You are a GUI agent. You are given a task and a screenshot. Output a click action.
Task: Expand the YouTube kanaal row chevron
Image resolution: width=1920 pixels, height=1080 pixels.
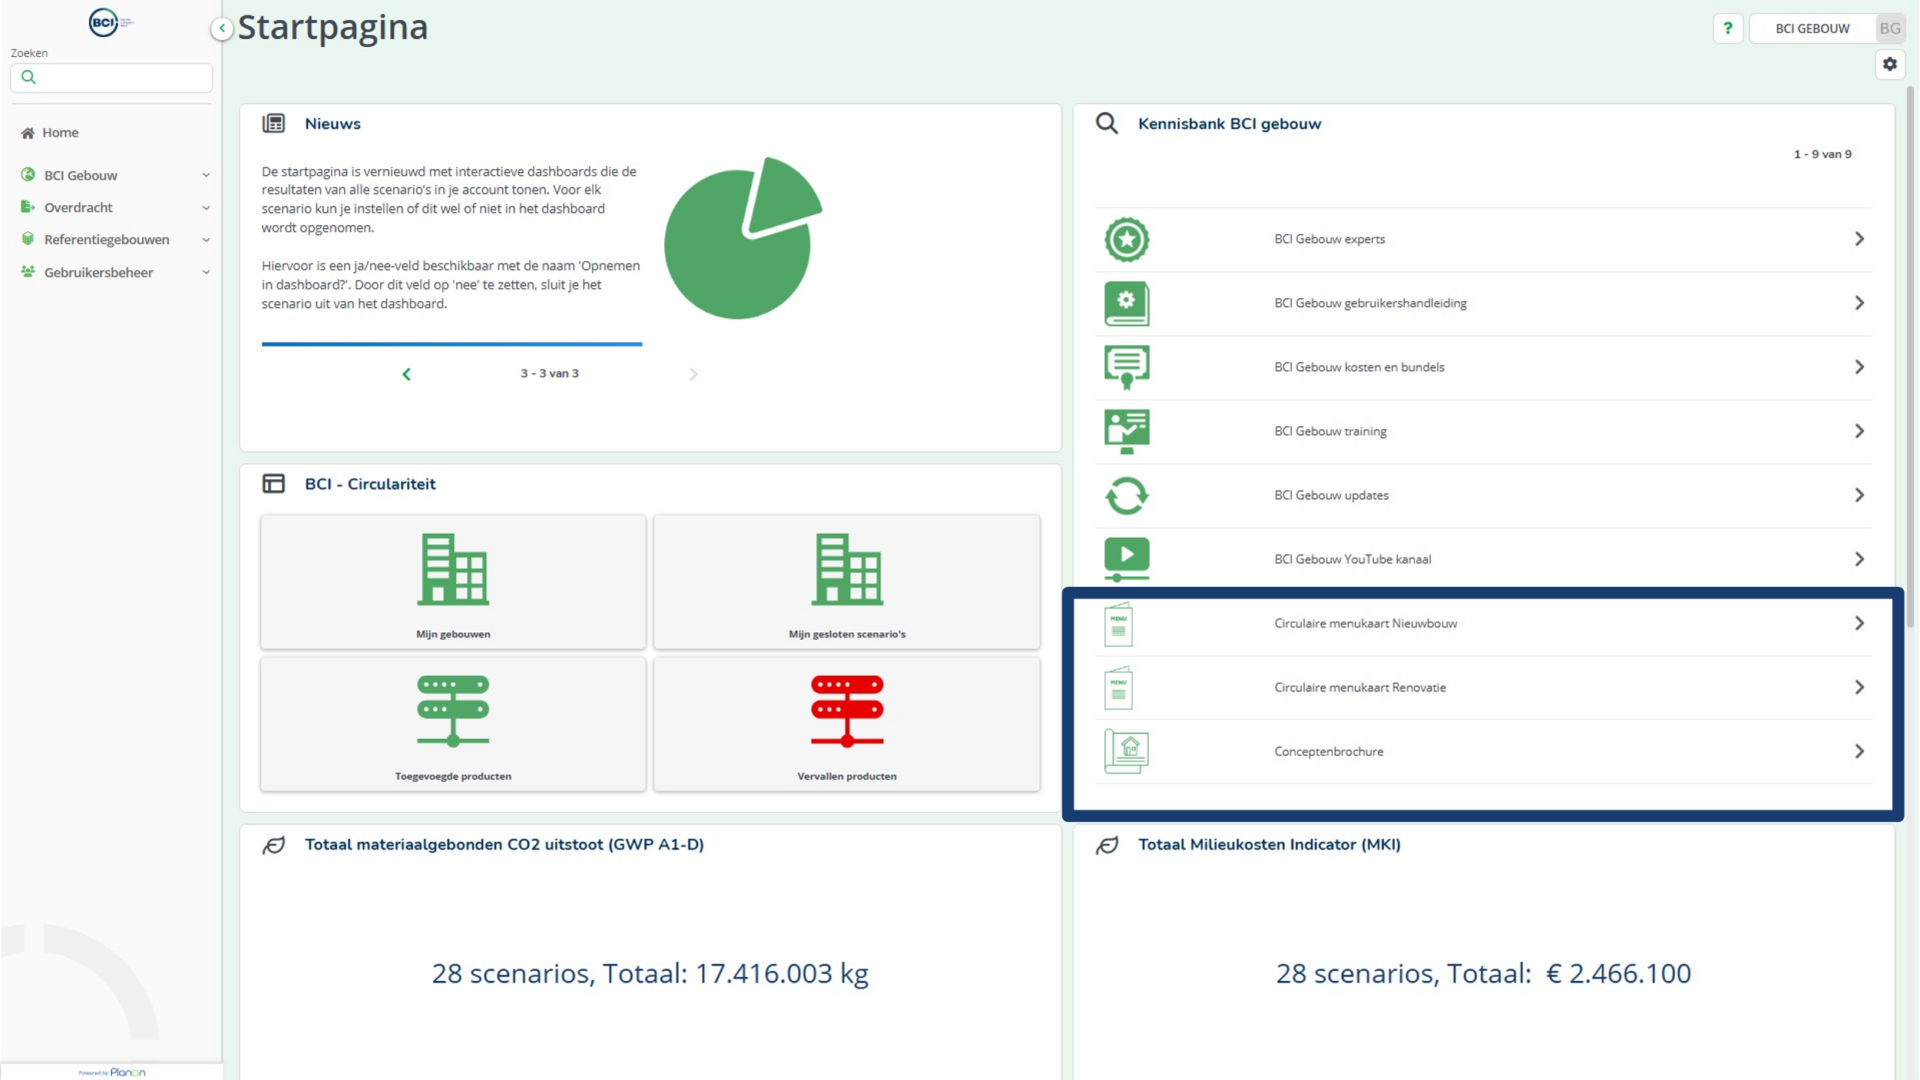1859,559
